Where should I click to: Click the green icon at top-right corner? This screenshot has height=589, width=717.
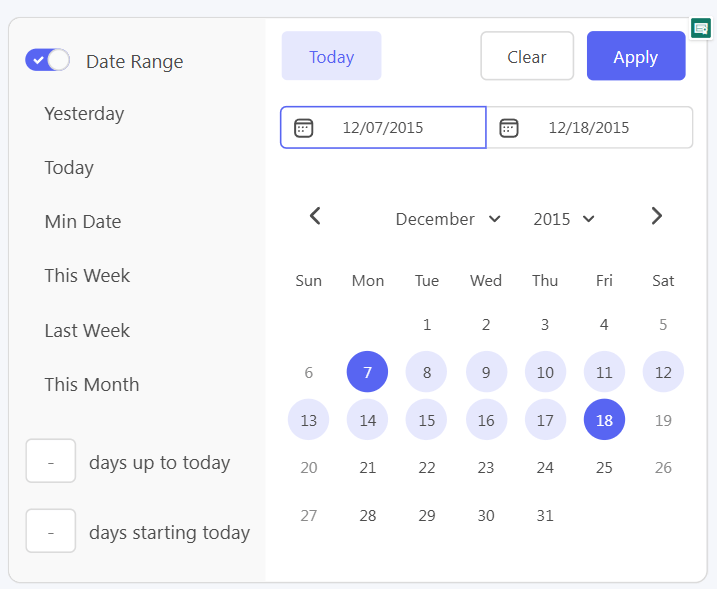tap(701, 29)
